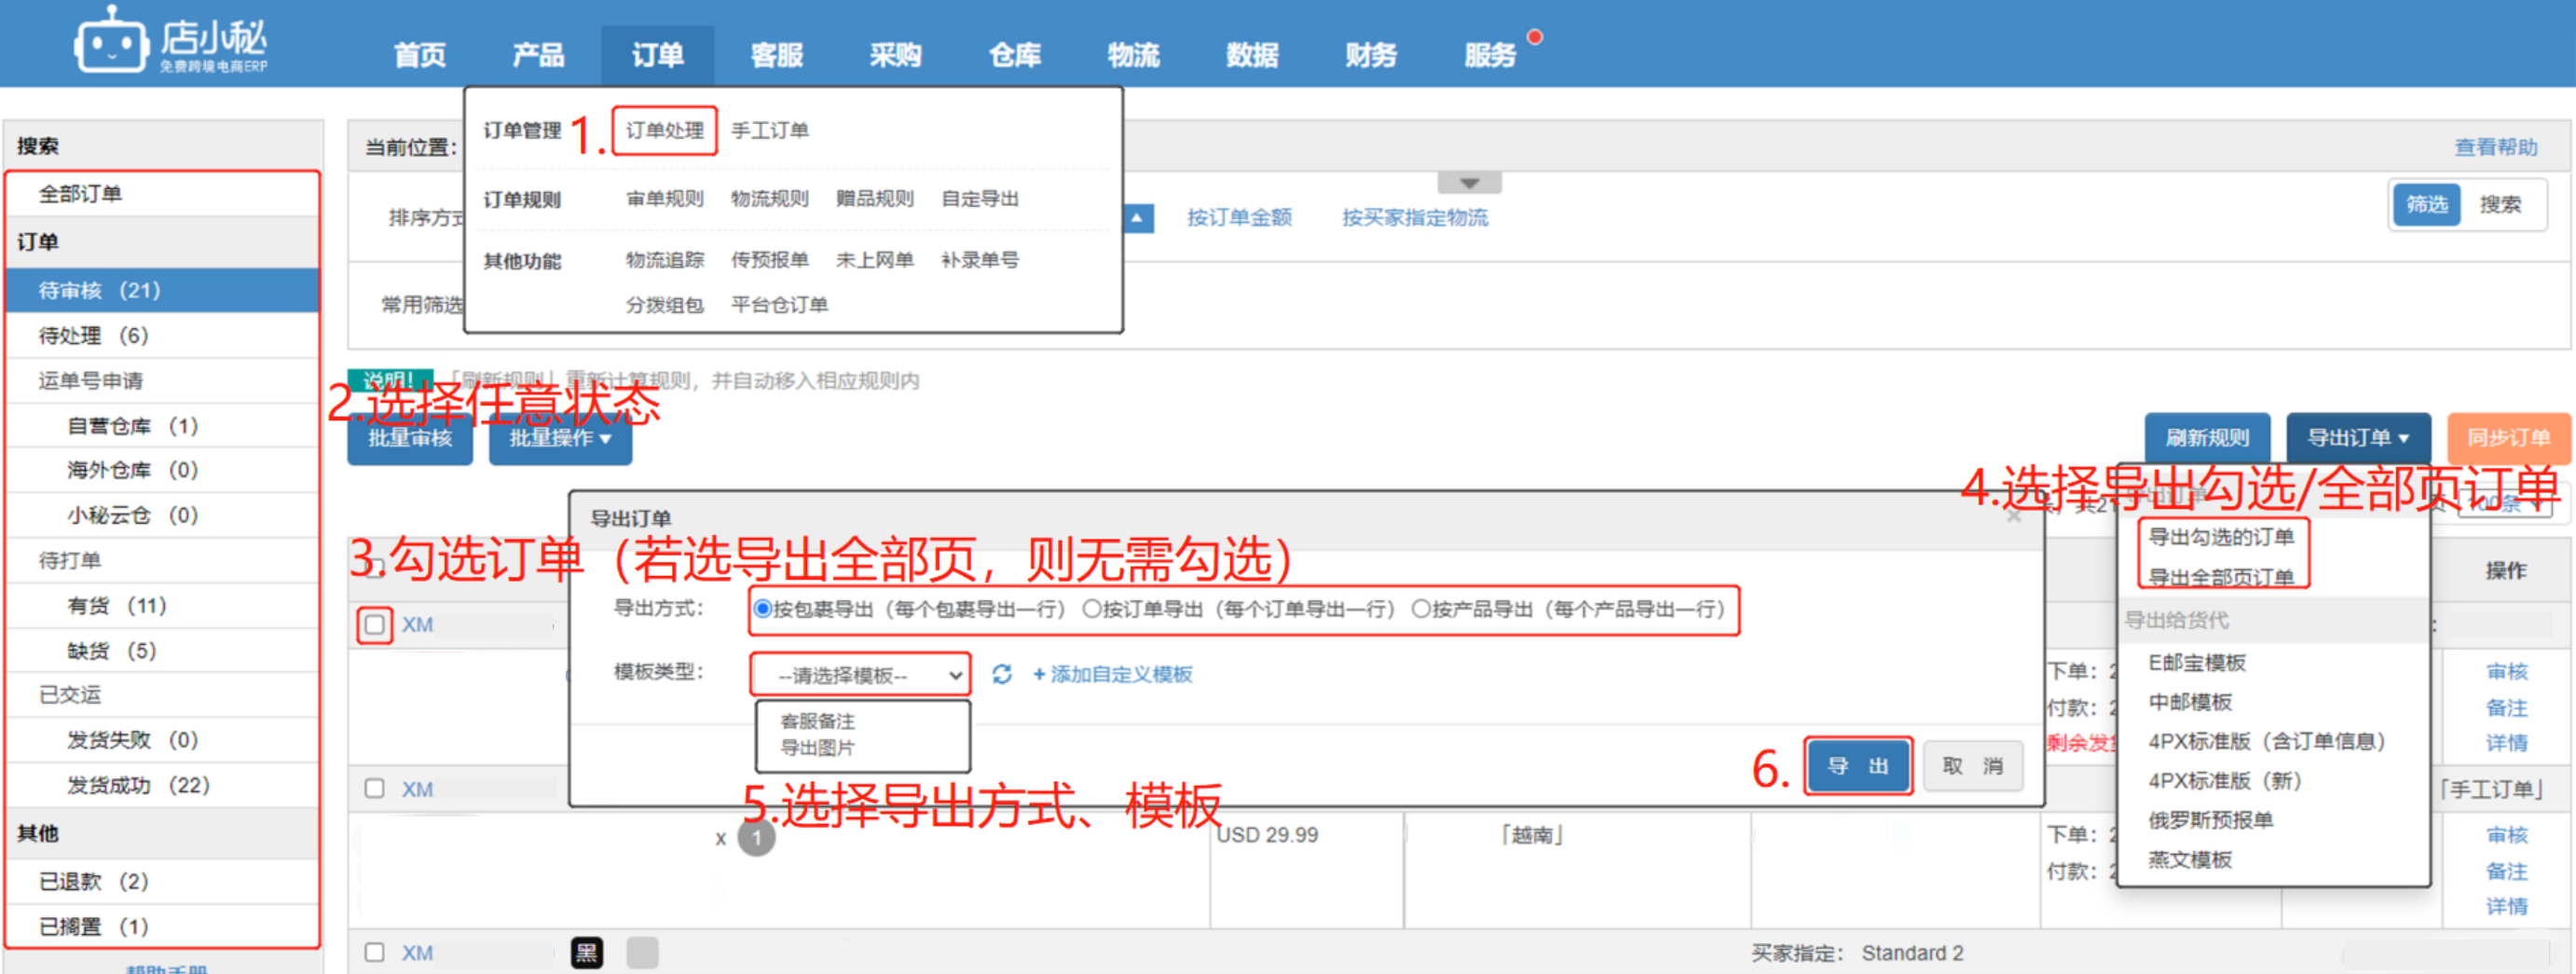Screen dimensions: 2576x974
Task: Close the 导出订单 dialog with X
Action: [x=2013, y=517]
